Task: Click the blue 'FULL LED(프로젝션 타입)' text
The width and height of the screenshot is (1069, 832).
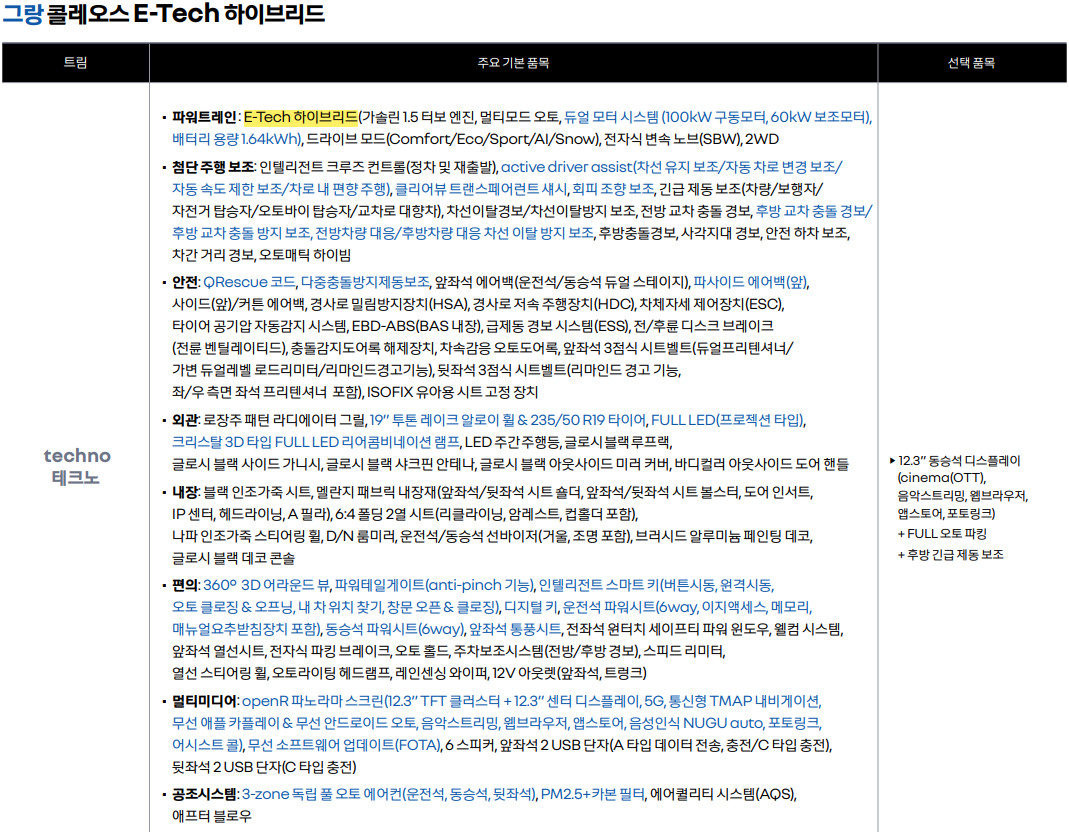Action: [x=727, y=420]
